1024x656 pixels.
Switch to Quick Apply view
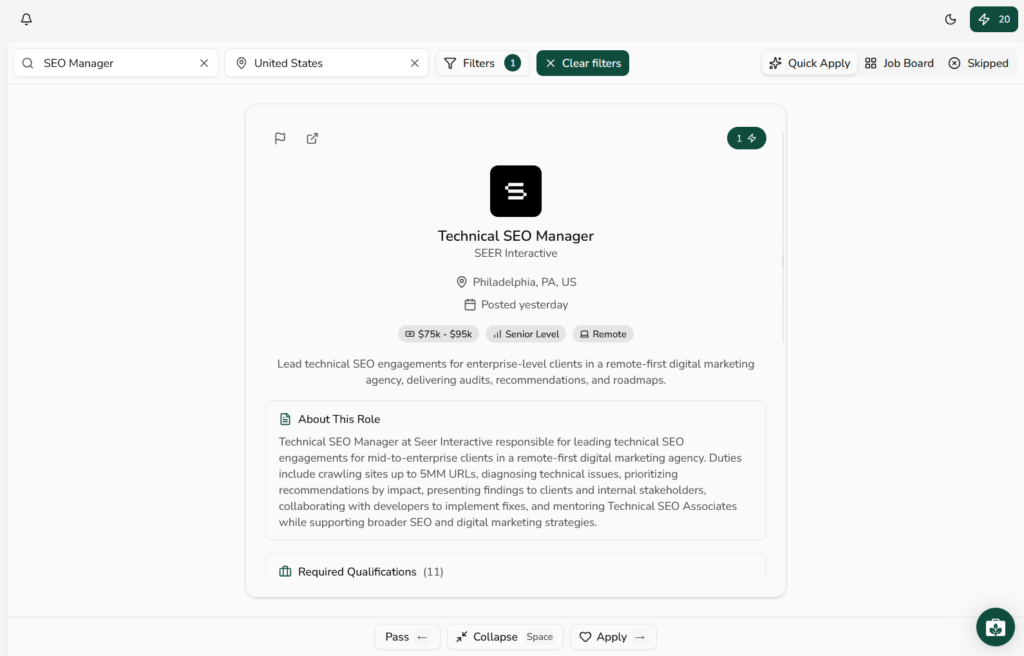pos(809,63)
